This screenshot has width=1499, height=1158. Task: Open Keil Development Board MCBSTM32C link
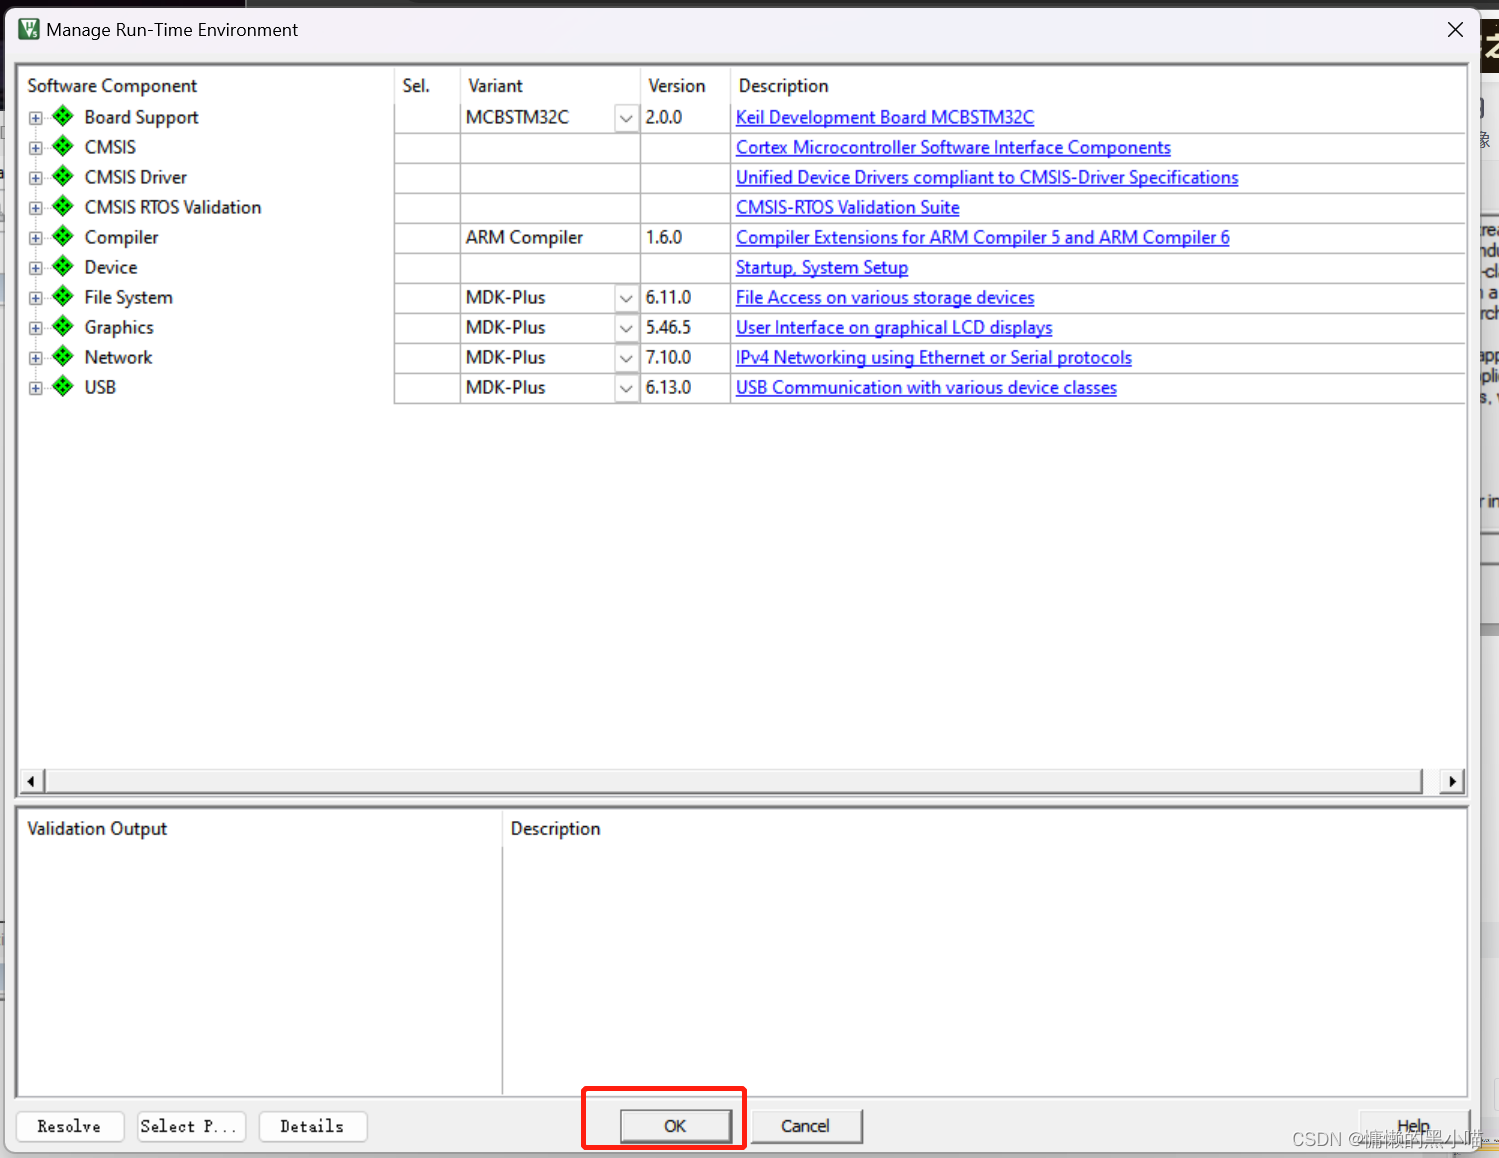[885, 117]
